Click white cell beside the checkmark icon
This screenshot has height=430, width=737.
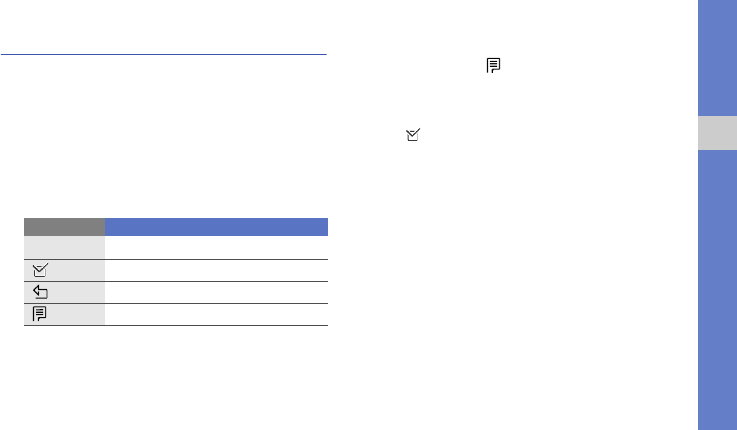pyautogui.click(x=216, y=270)
